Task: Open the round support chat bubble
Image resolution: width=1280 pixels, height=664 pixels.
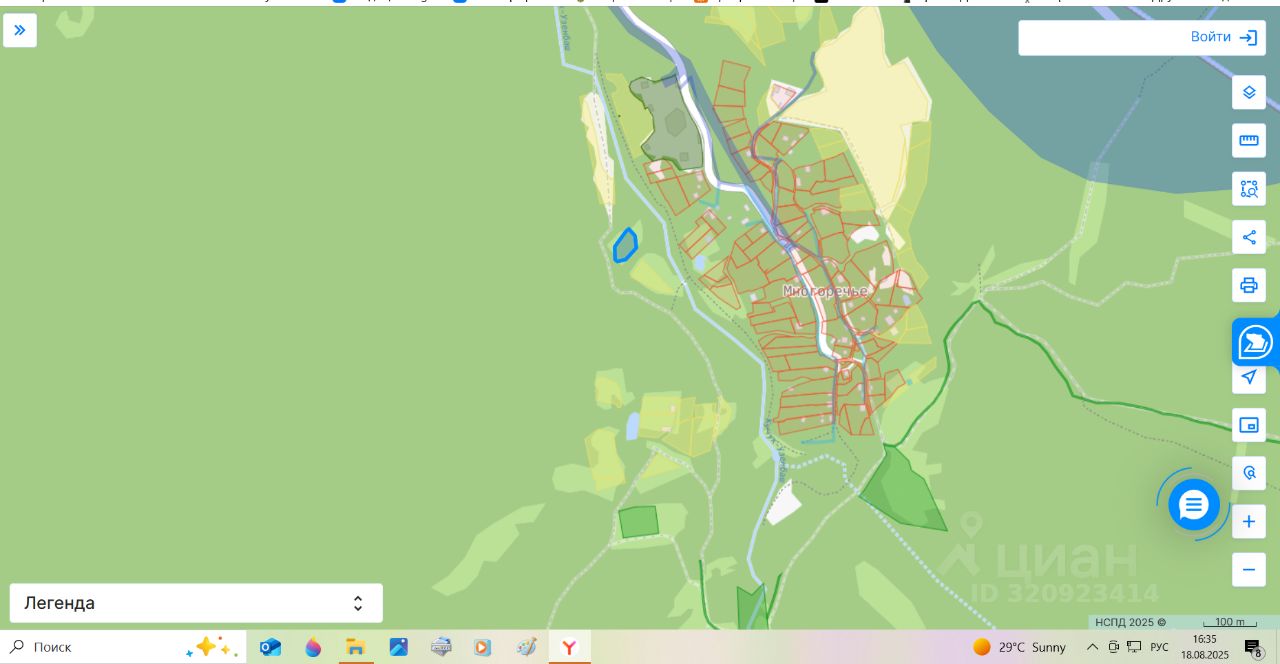Action: (x=1194, y=505)
